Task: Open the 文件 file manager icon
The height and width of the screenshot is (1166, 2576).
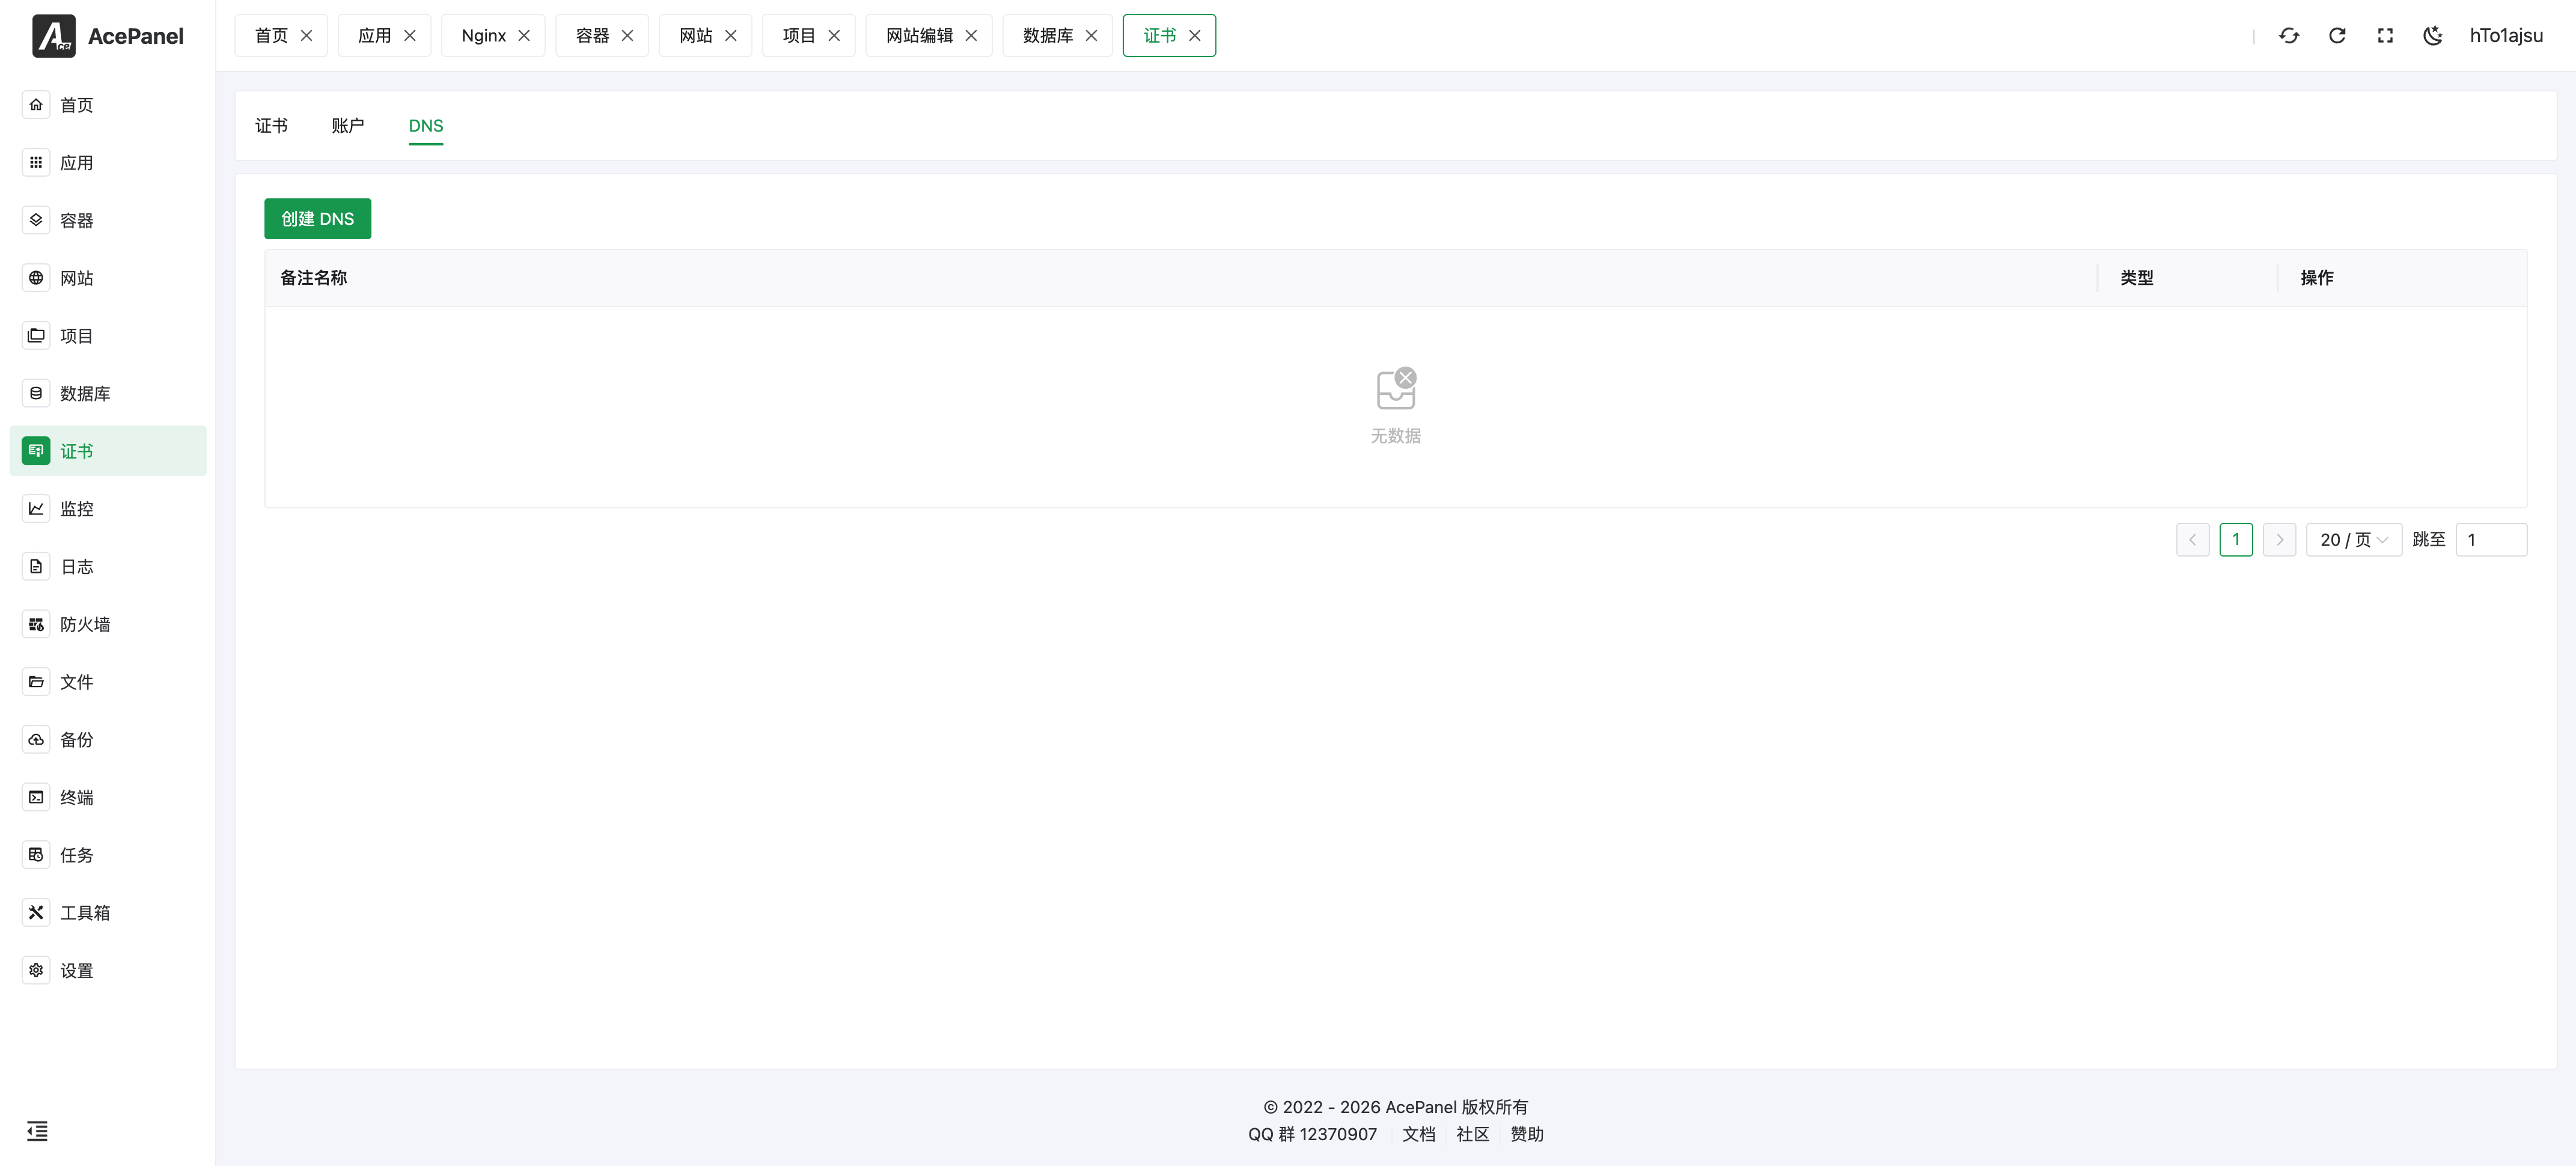Action: [36, 681]
